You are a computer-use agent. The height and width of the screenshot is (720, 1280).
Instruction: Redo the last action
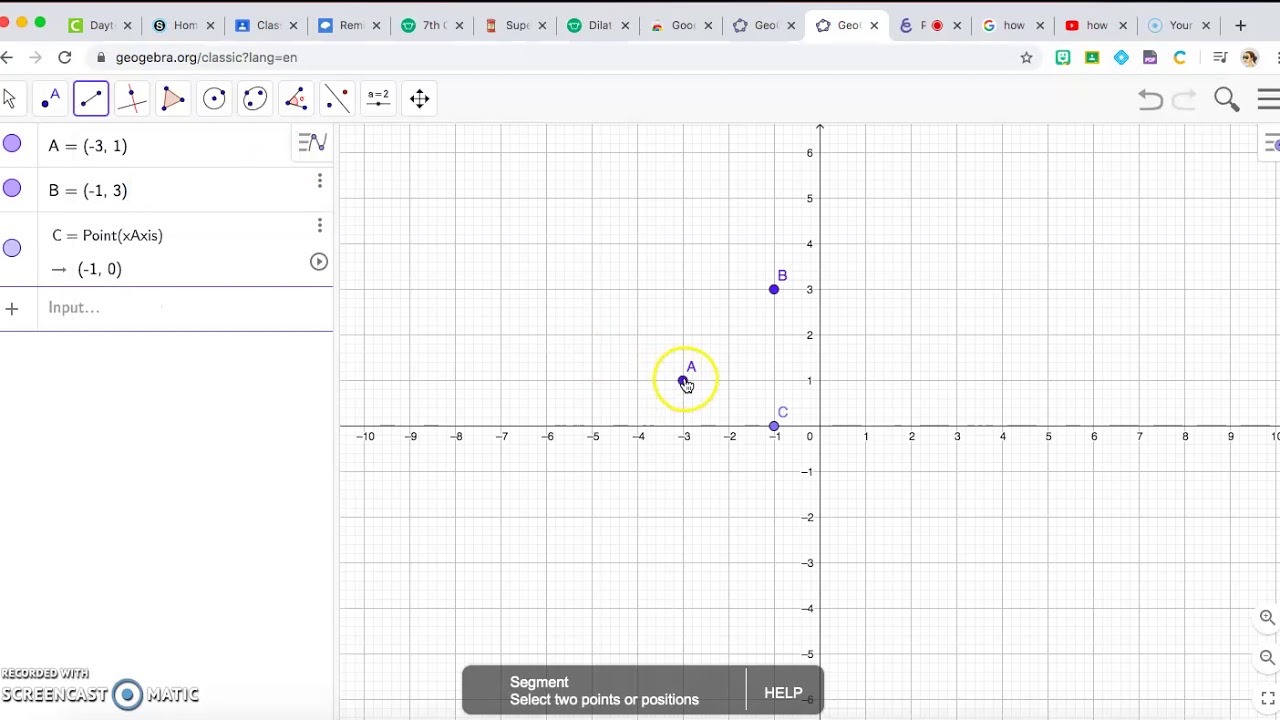(1184, 98)
